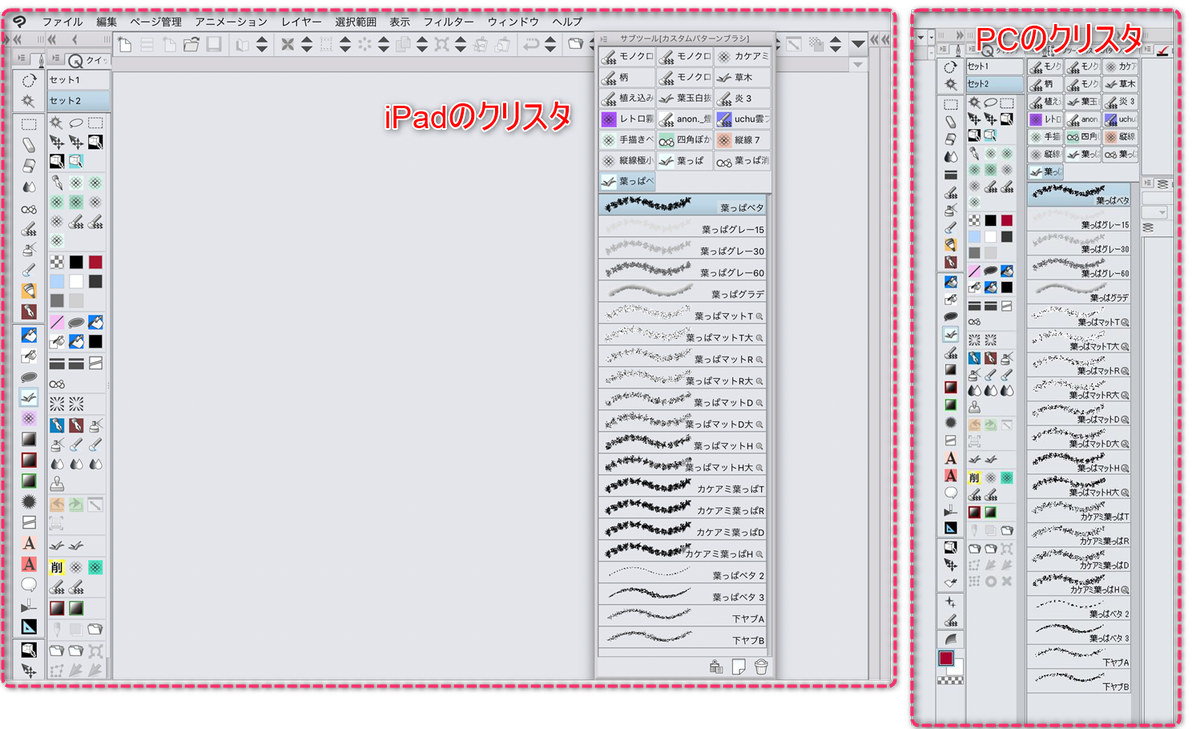This screenshot has height=729, width=1200.
Task: Select the uchu雲 sub tool group on iPad
Action: pos(741,119)
